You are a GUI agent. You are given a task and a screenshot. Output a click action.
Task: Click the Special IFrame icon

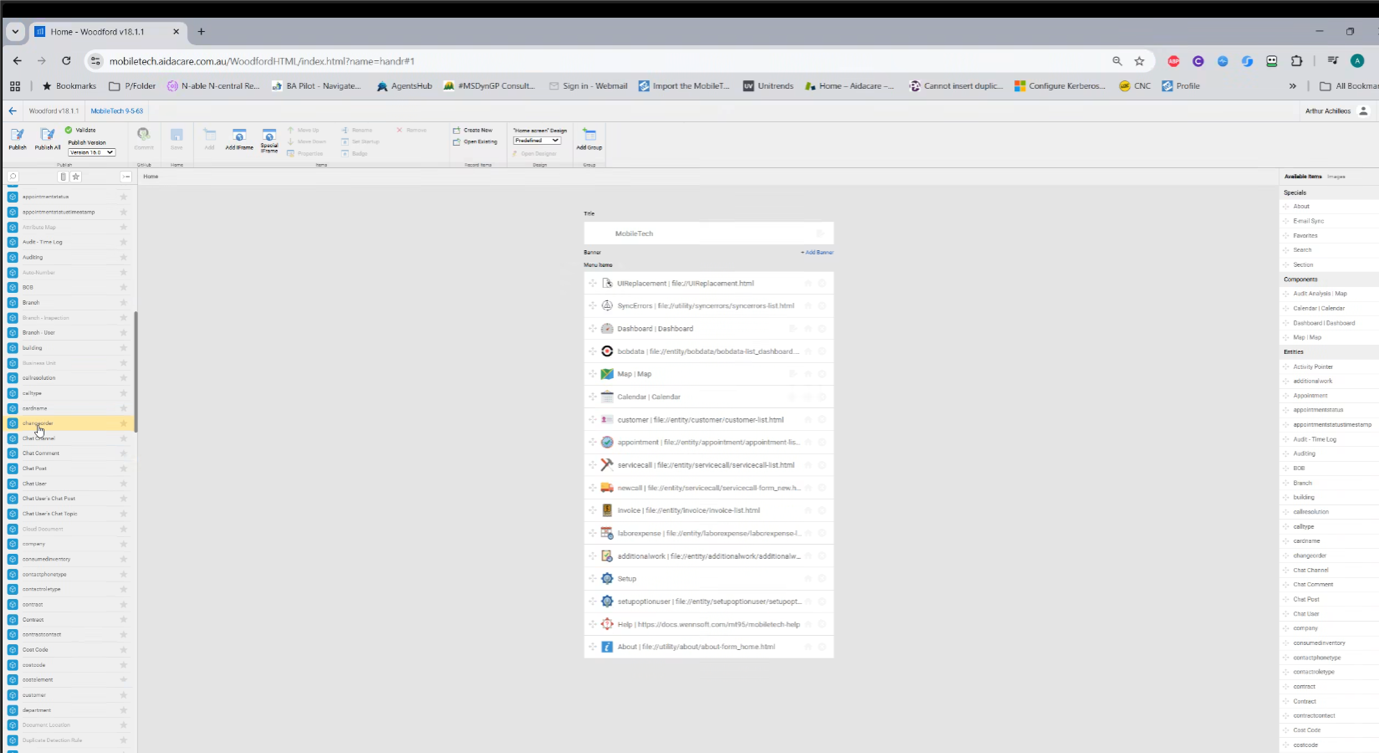[x=269, y=135]
